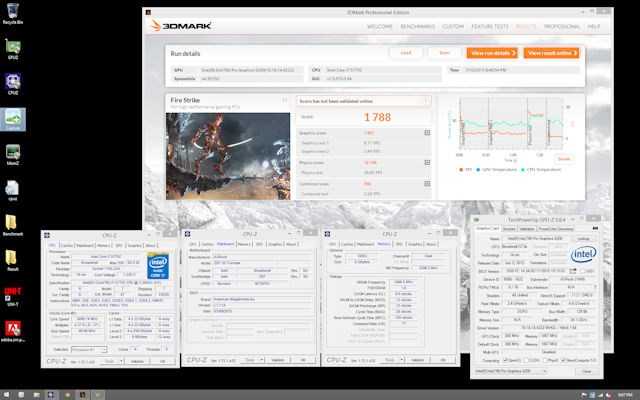
Task: Toggle the DirectCompute 5.0 checkbox in GPU-Z
Action: (x=564, y=360)
